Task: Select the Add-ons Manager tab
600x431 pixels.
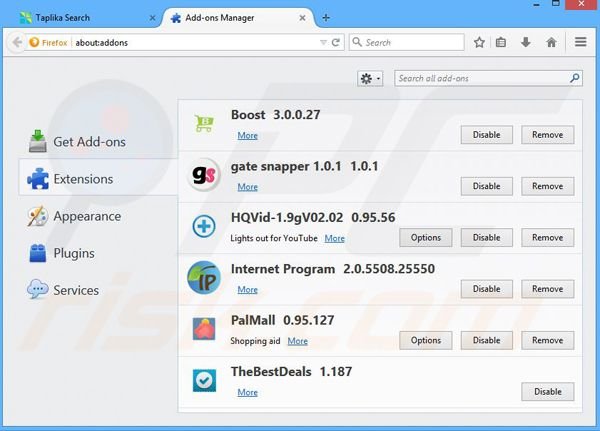Action: pos(239,18)
